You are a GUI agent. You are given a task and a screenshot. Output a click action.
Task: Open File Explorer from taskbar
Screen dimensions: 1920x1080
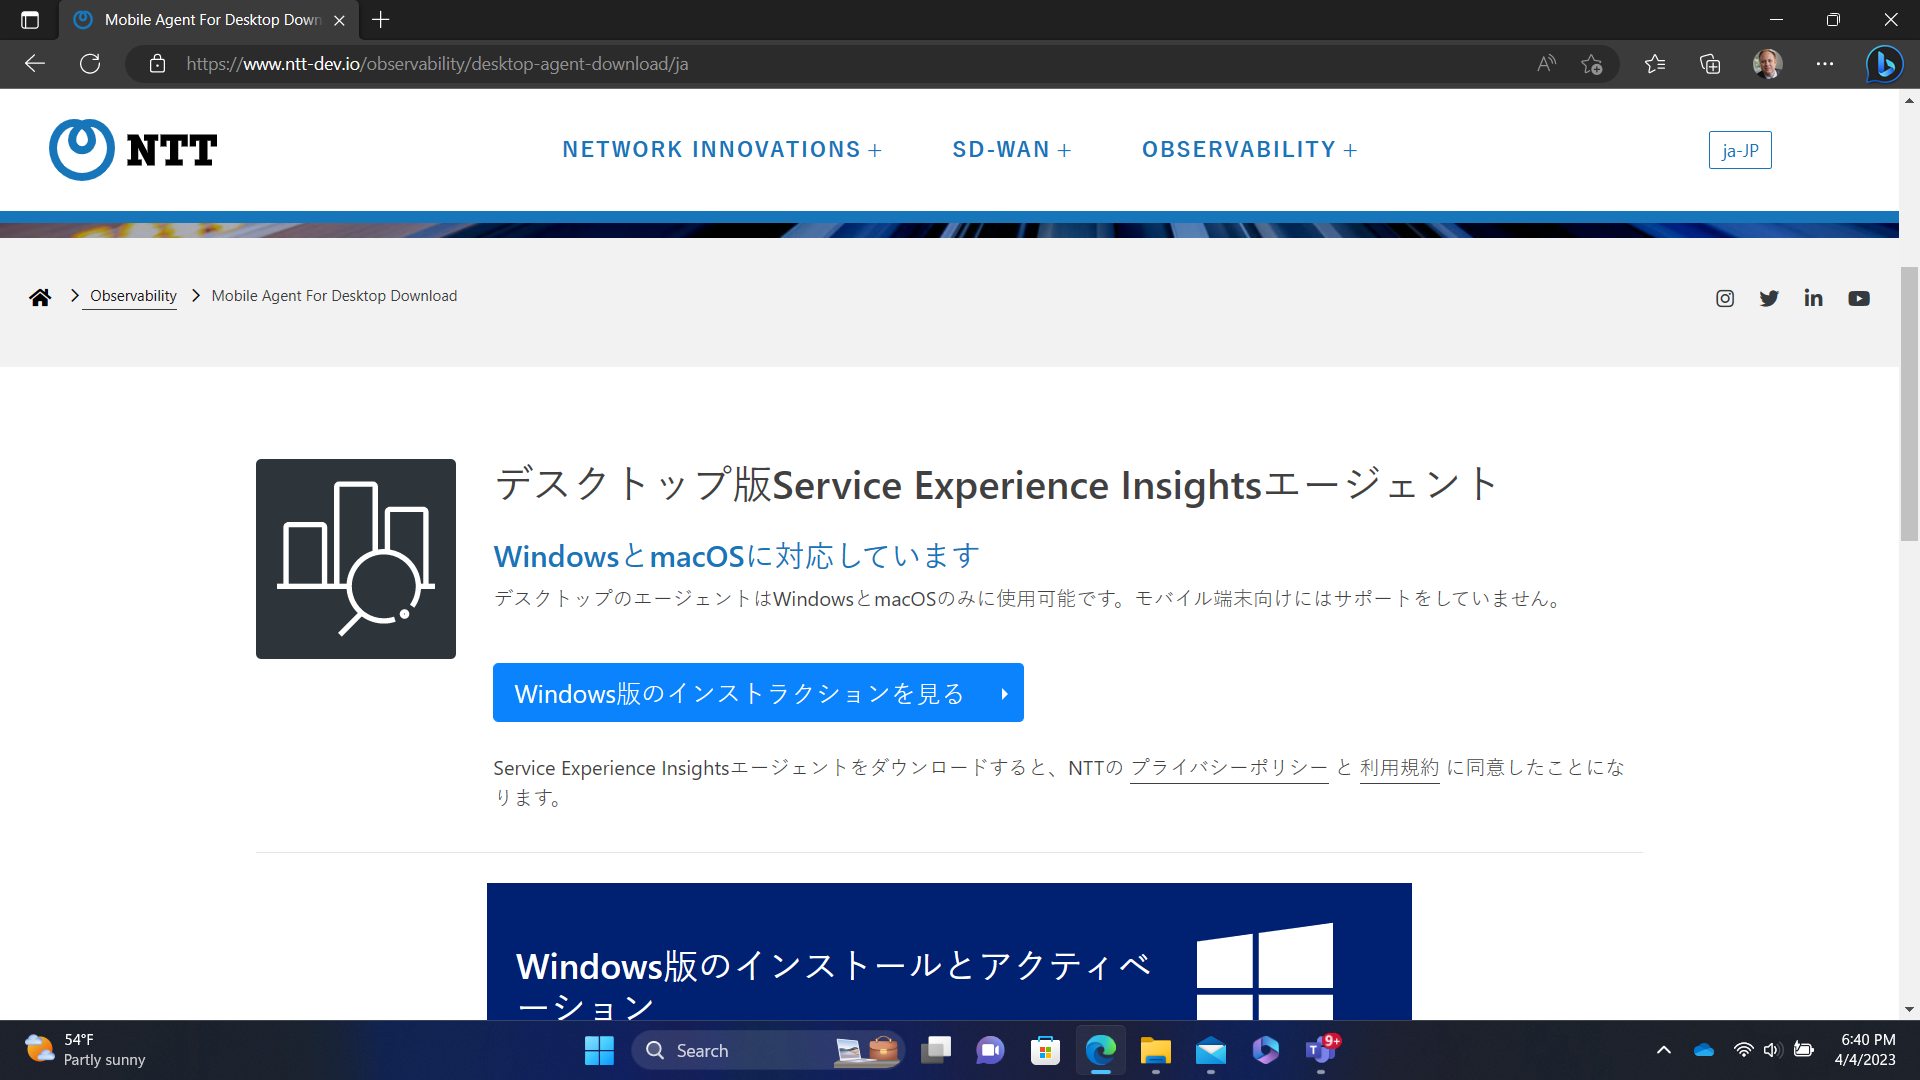tap(1155, 1050)
